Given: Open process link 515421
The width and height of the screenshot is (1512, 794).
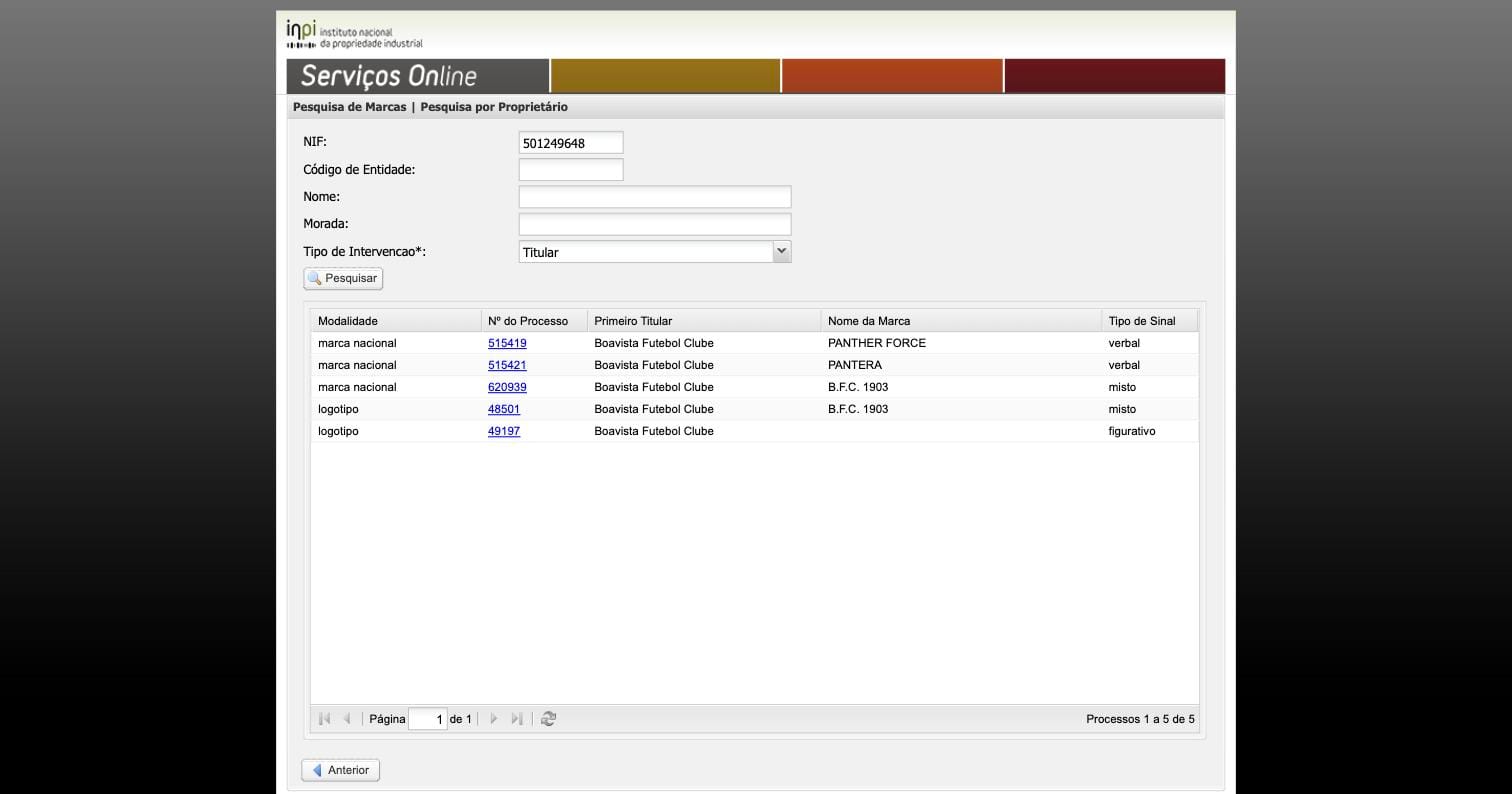Looking at the screenshot, I should point(507,365).
